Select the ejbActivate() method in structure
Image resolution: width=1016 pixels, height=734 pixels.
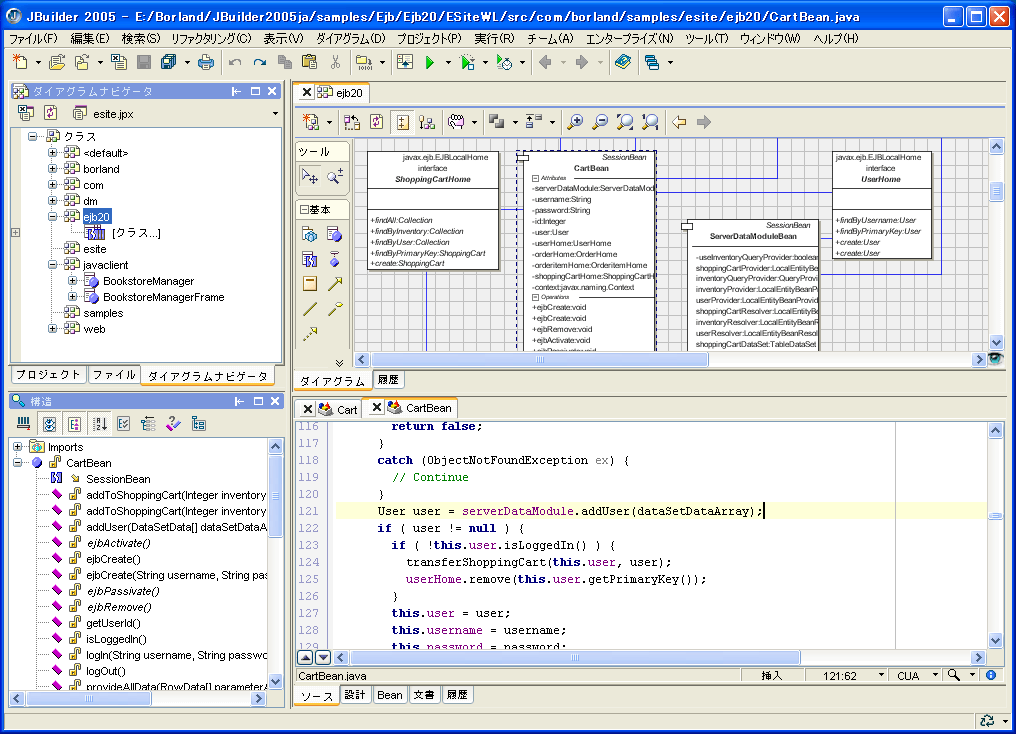tap(118, 543)
